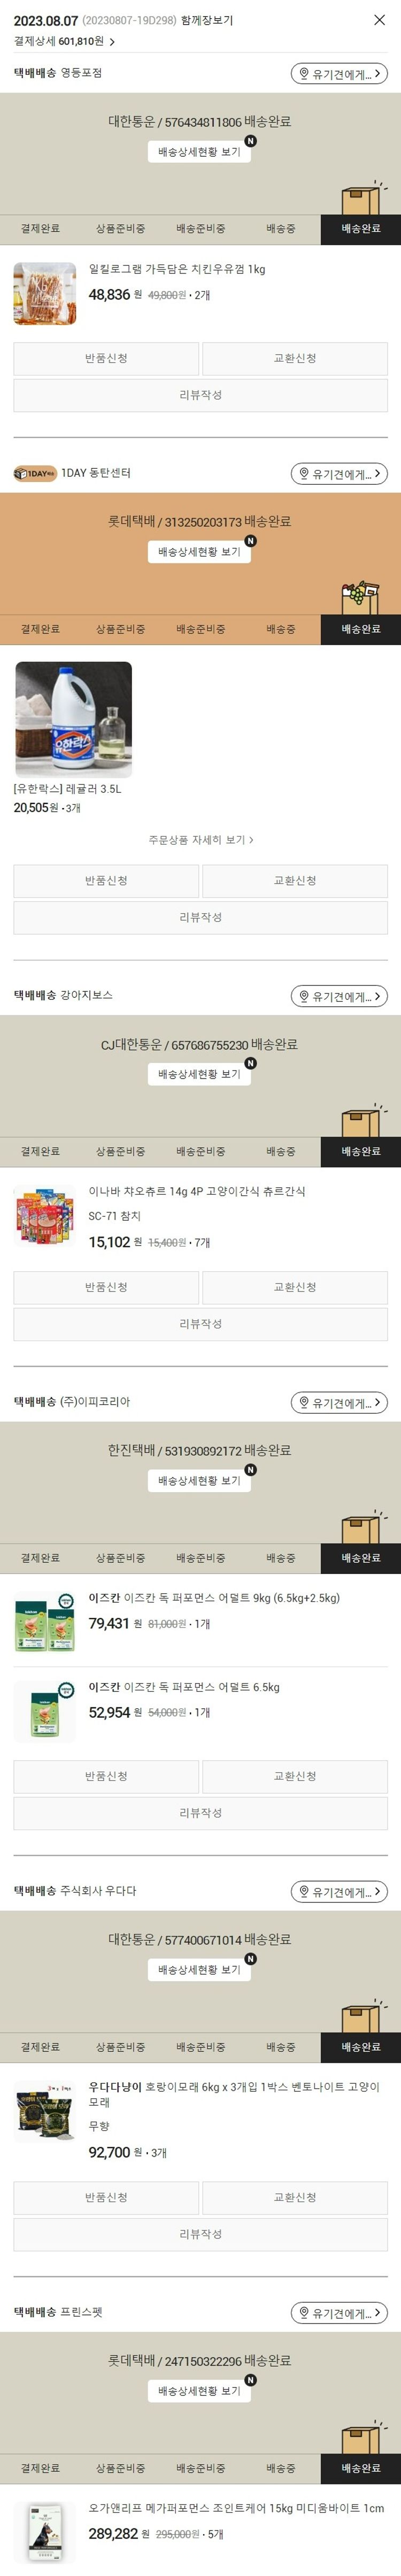This screenshot has height=2576, width=401.
Task: Open the 유한락스 레귤러 product thumbnail
Action: 73,719
